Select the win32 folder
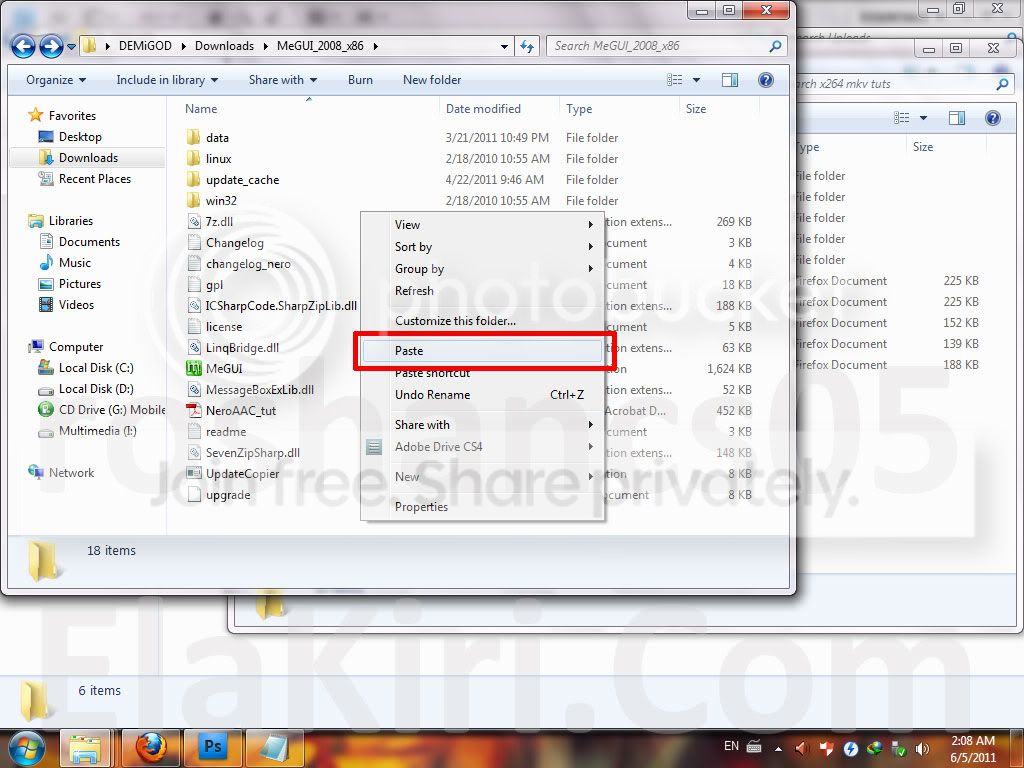Viewport: 1024px width, 768px height. (x=221, y=200)
